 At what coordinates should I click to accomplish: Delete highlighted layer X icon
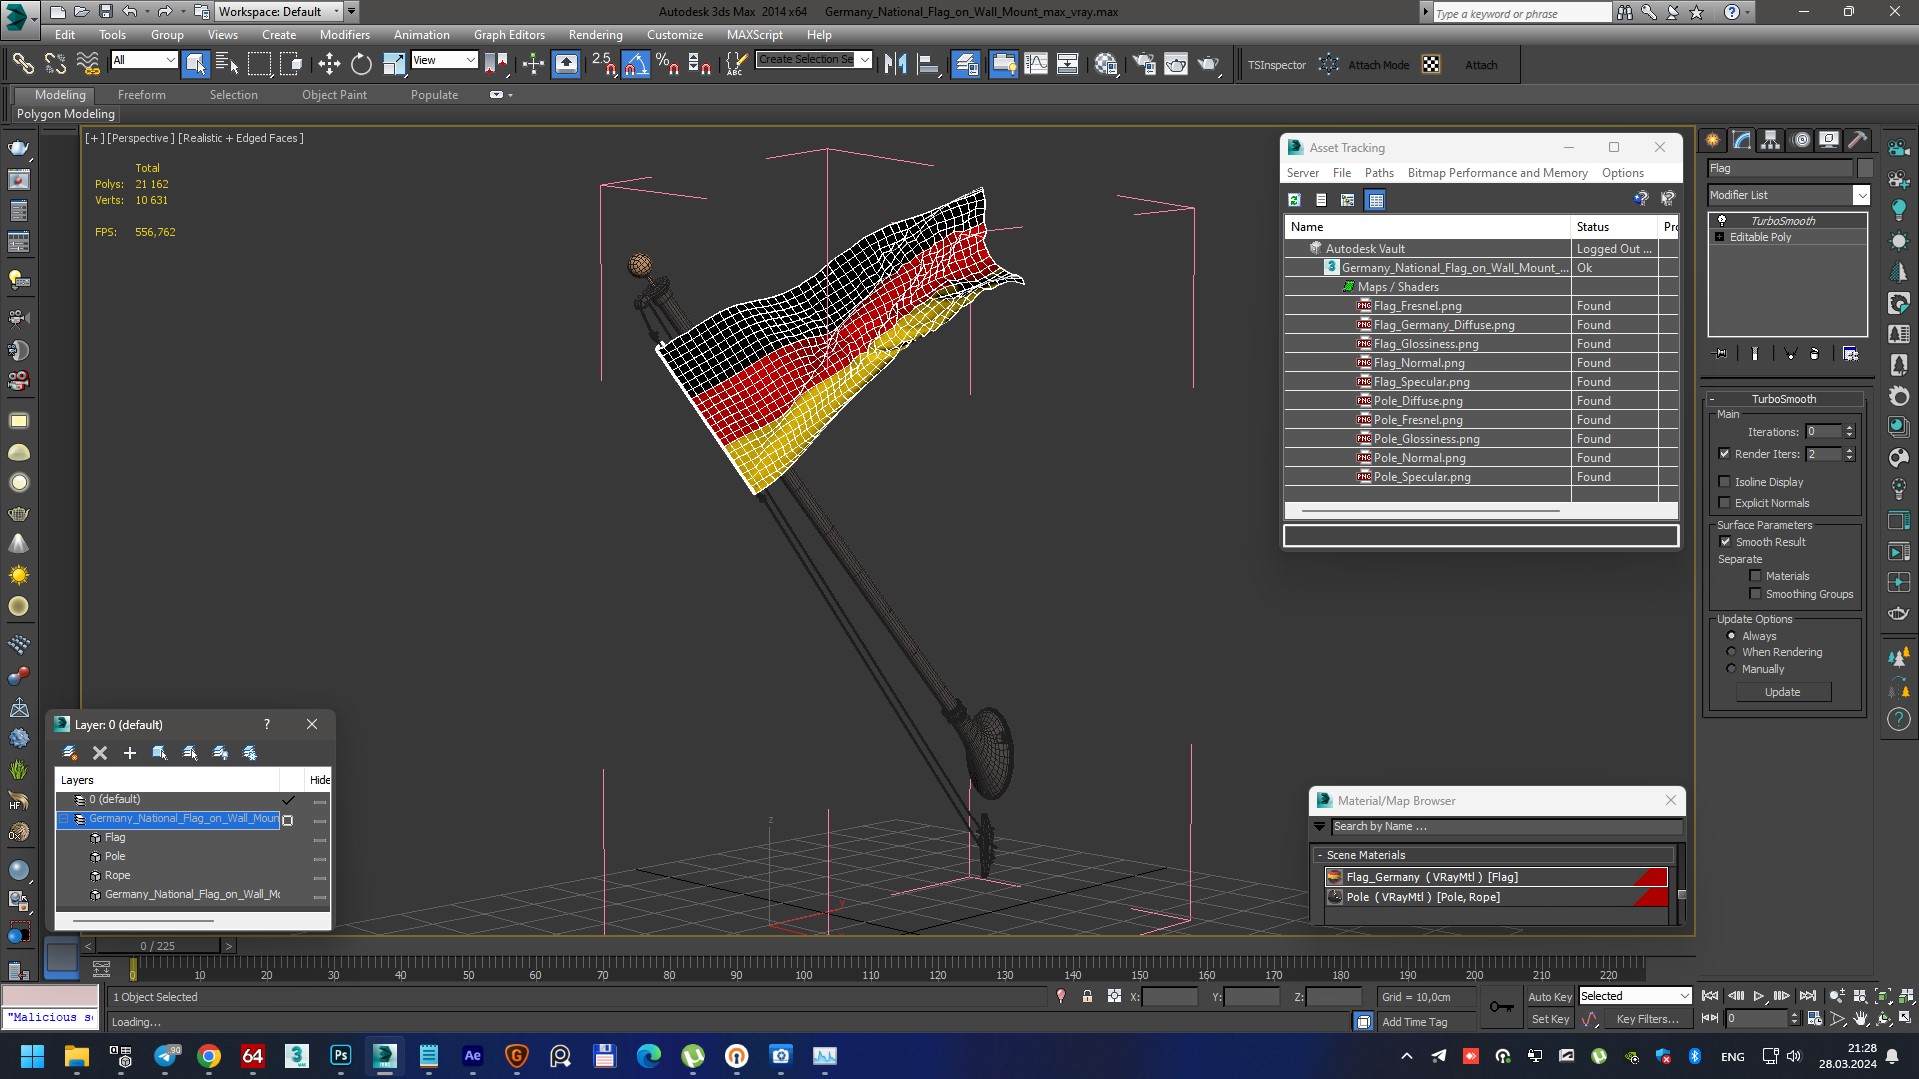100,753
